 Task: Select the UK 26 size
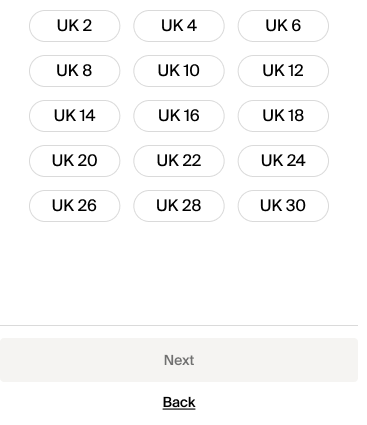tap(74, 206)
